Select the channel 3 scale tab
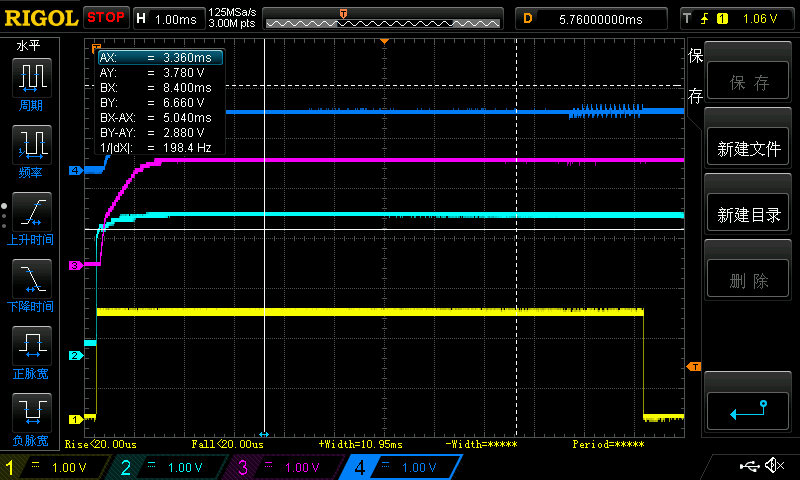Viewport: 800px width, 480px height. pyautogui.click(x=286, y=467)
